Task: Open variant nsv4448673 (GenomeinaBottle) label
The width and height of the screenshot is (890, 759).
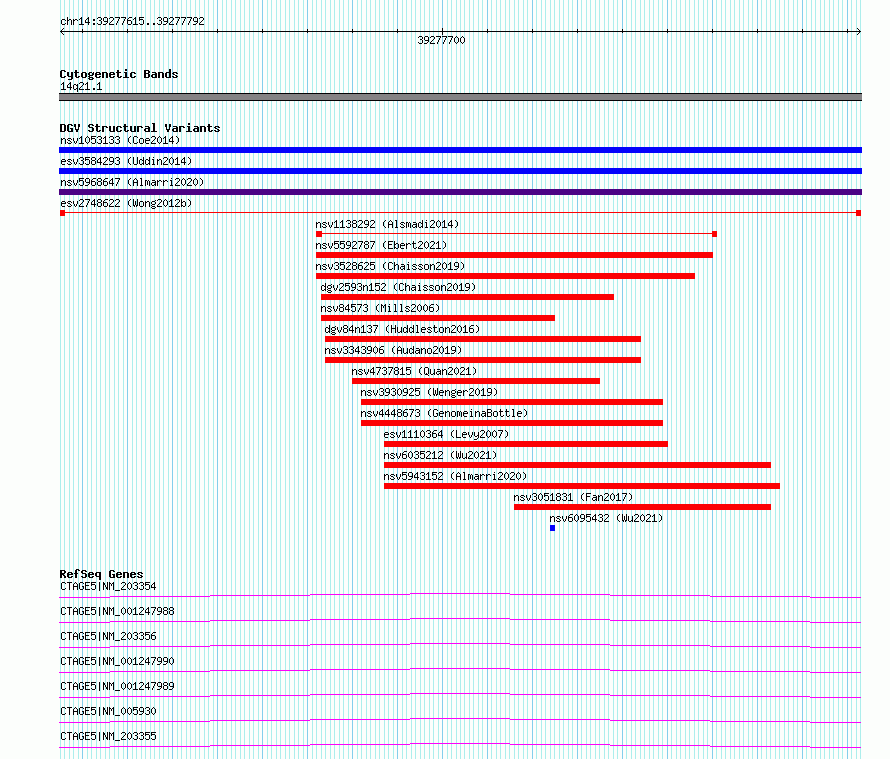Action: coord(444,413)
